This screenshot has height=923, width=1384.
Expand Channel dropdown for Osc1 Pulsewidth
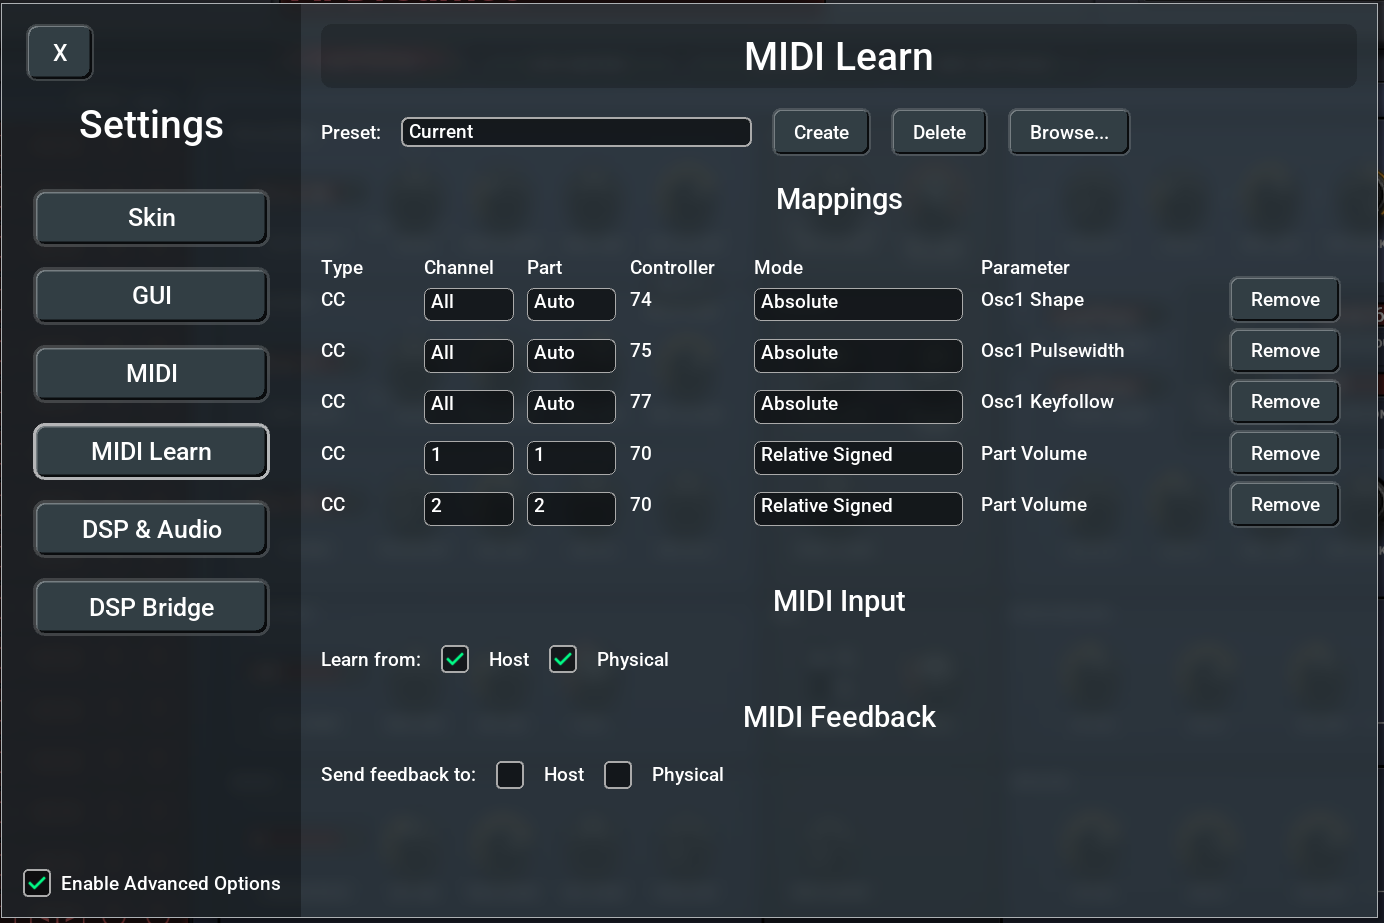point(468,354)
